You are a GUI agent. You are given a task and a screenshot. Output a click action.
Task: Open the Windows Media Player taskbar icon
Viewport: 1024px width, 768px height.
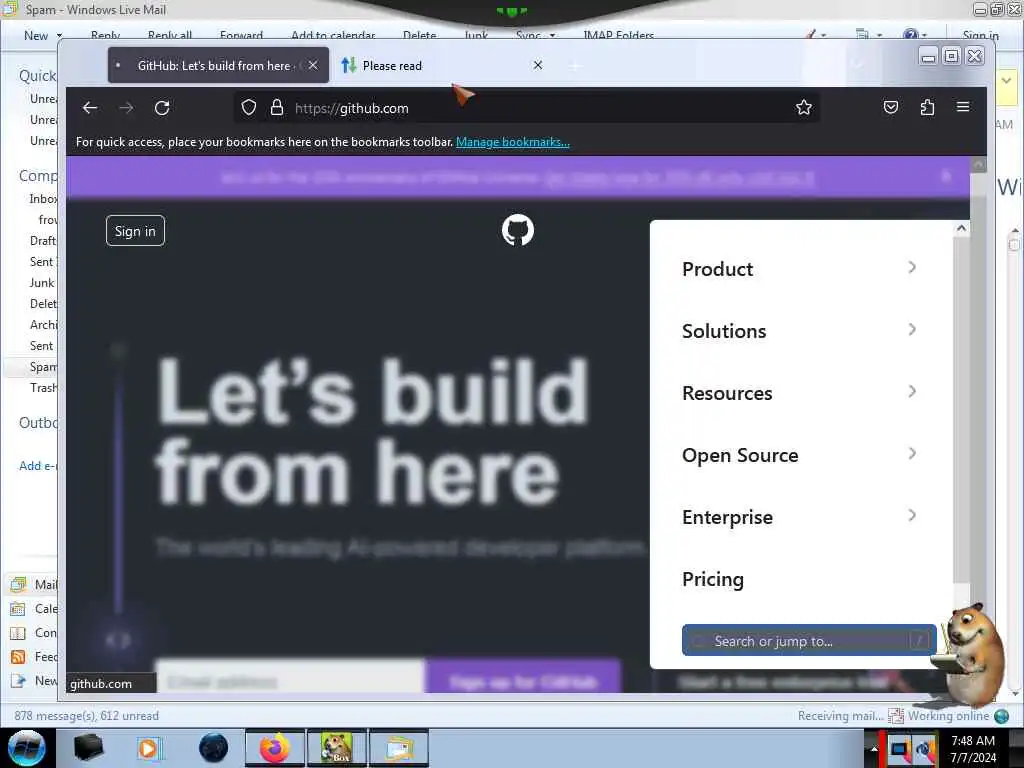pyautogui.click(x=148, y=748)
